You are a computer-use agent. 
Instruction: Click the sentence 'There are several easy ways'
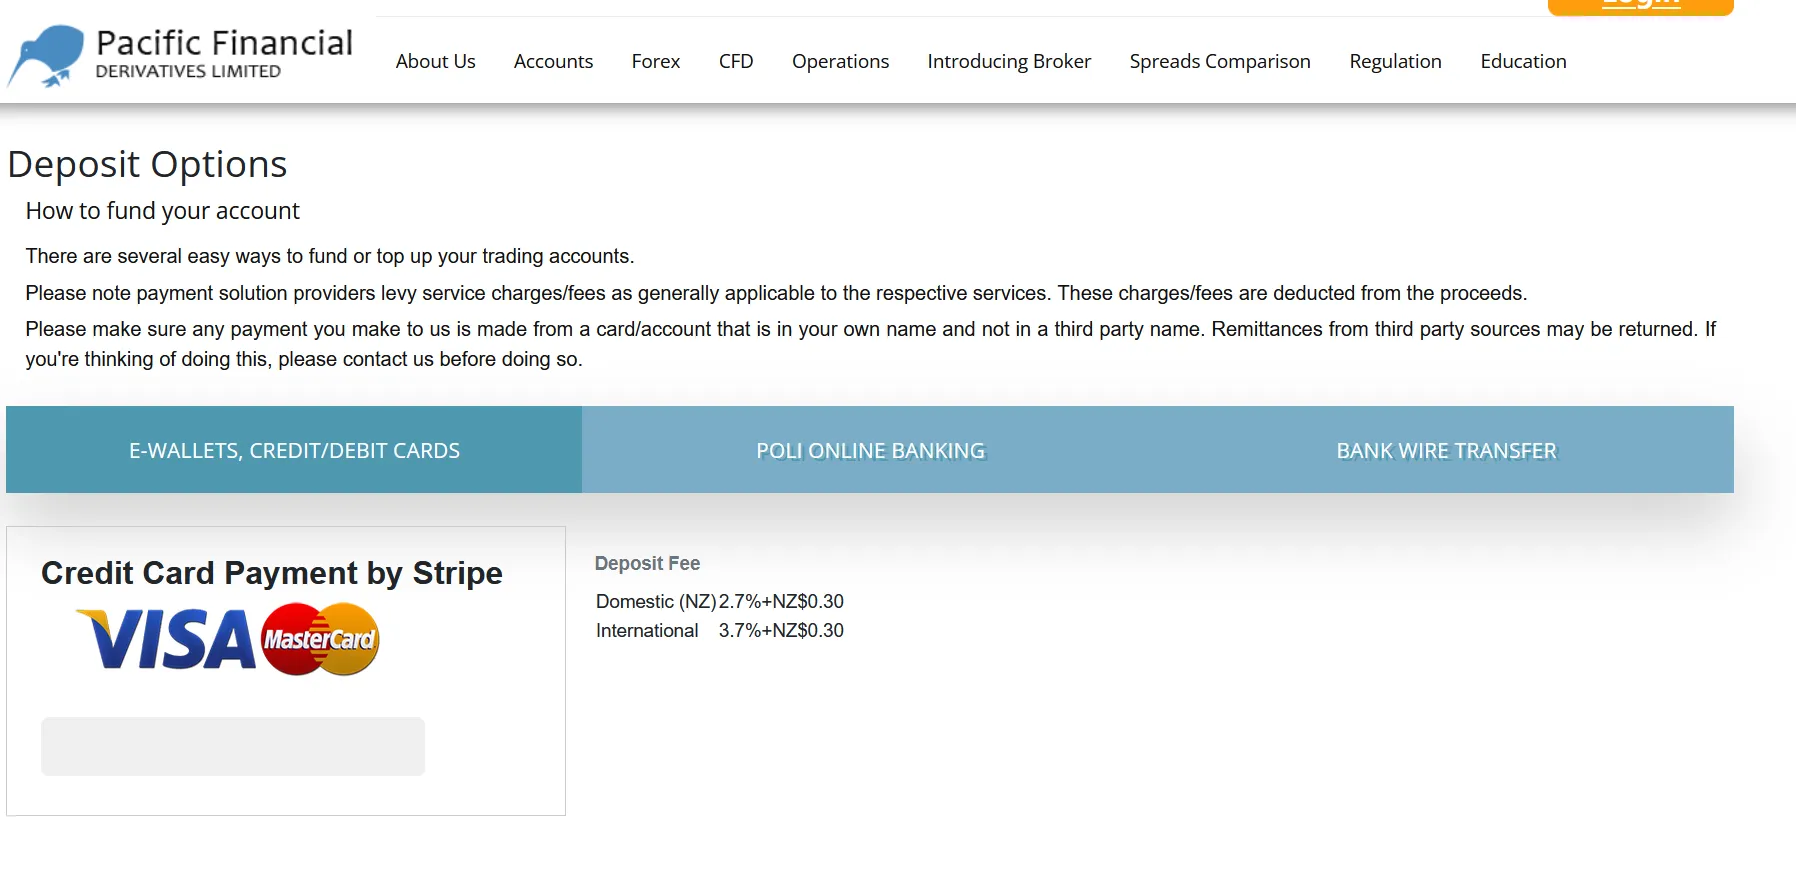[329, 256]
